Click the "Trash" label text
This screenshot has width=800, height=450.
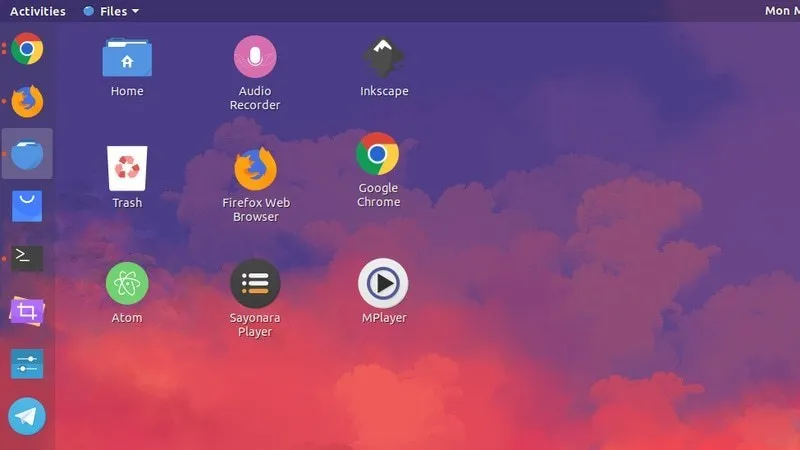pos(127,203)
